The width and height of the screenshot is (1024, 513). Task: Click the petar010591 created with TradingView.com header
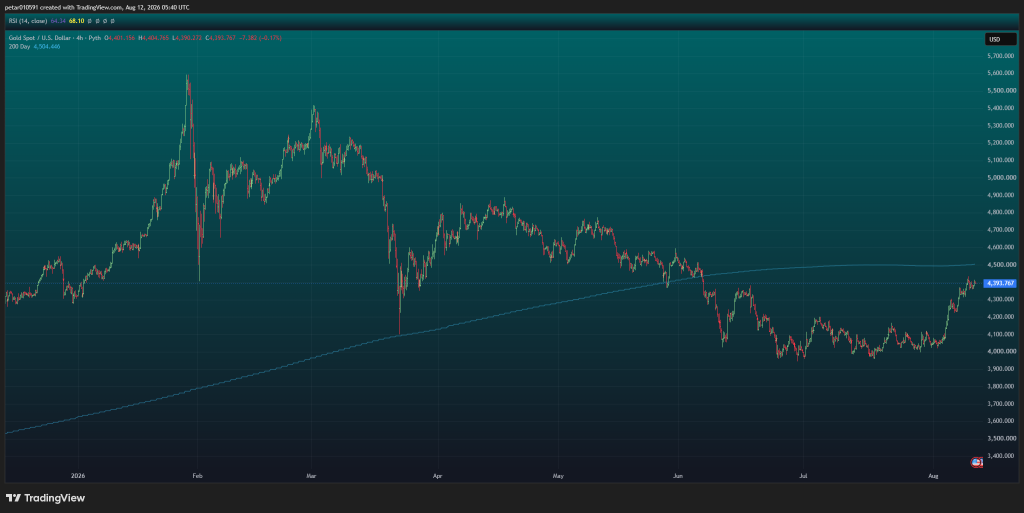[x=97, y=7]
